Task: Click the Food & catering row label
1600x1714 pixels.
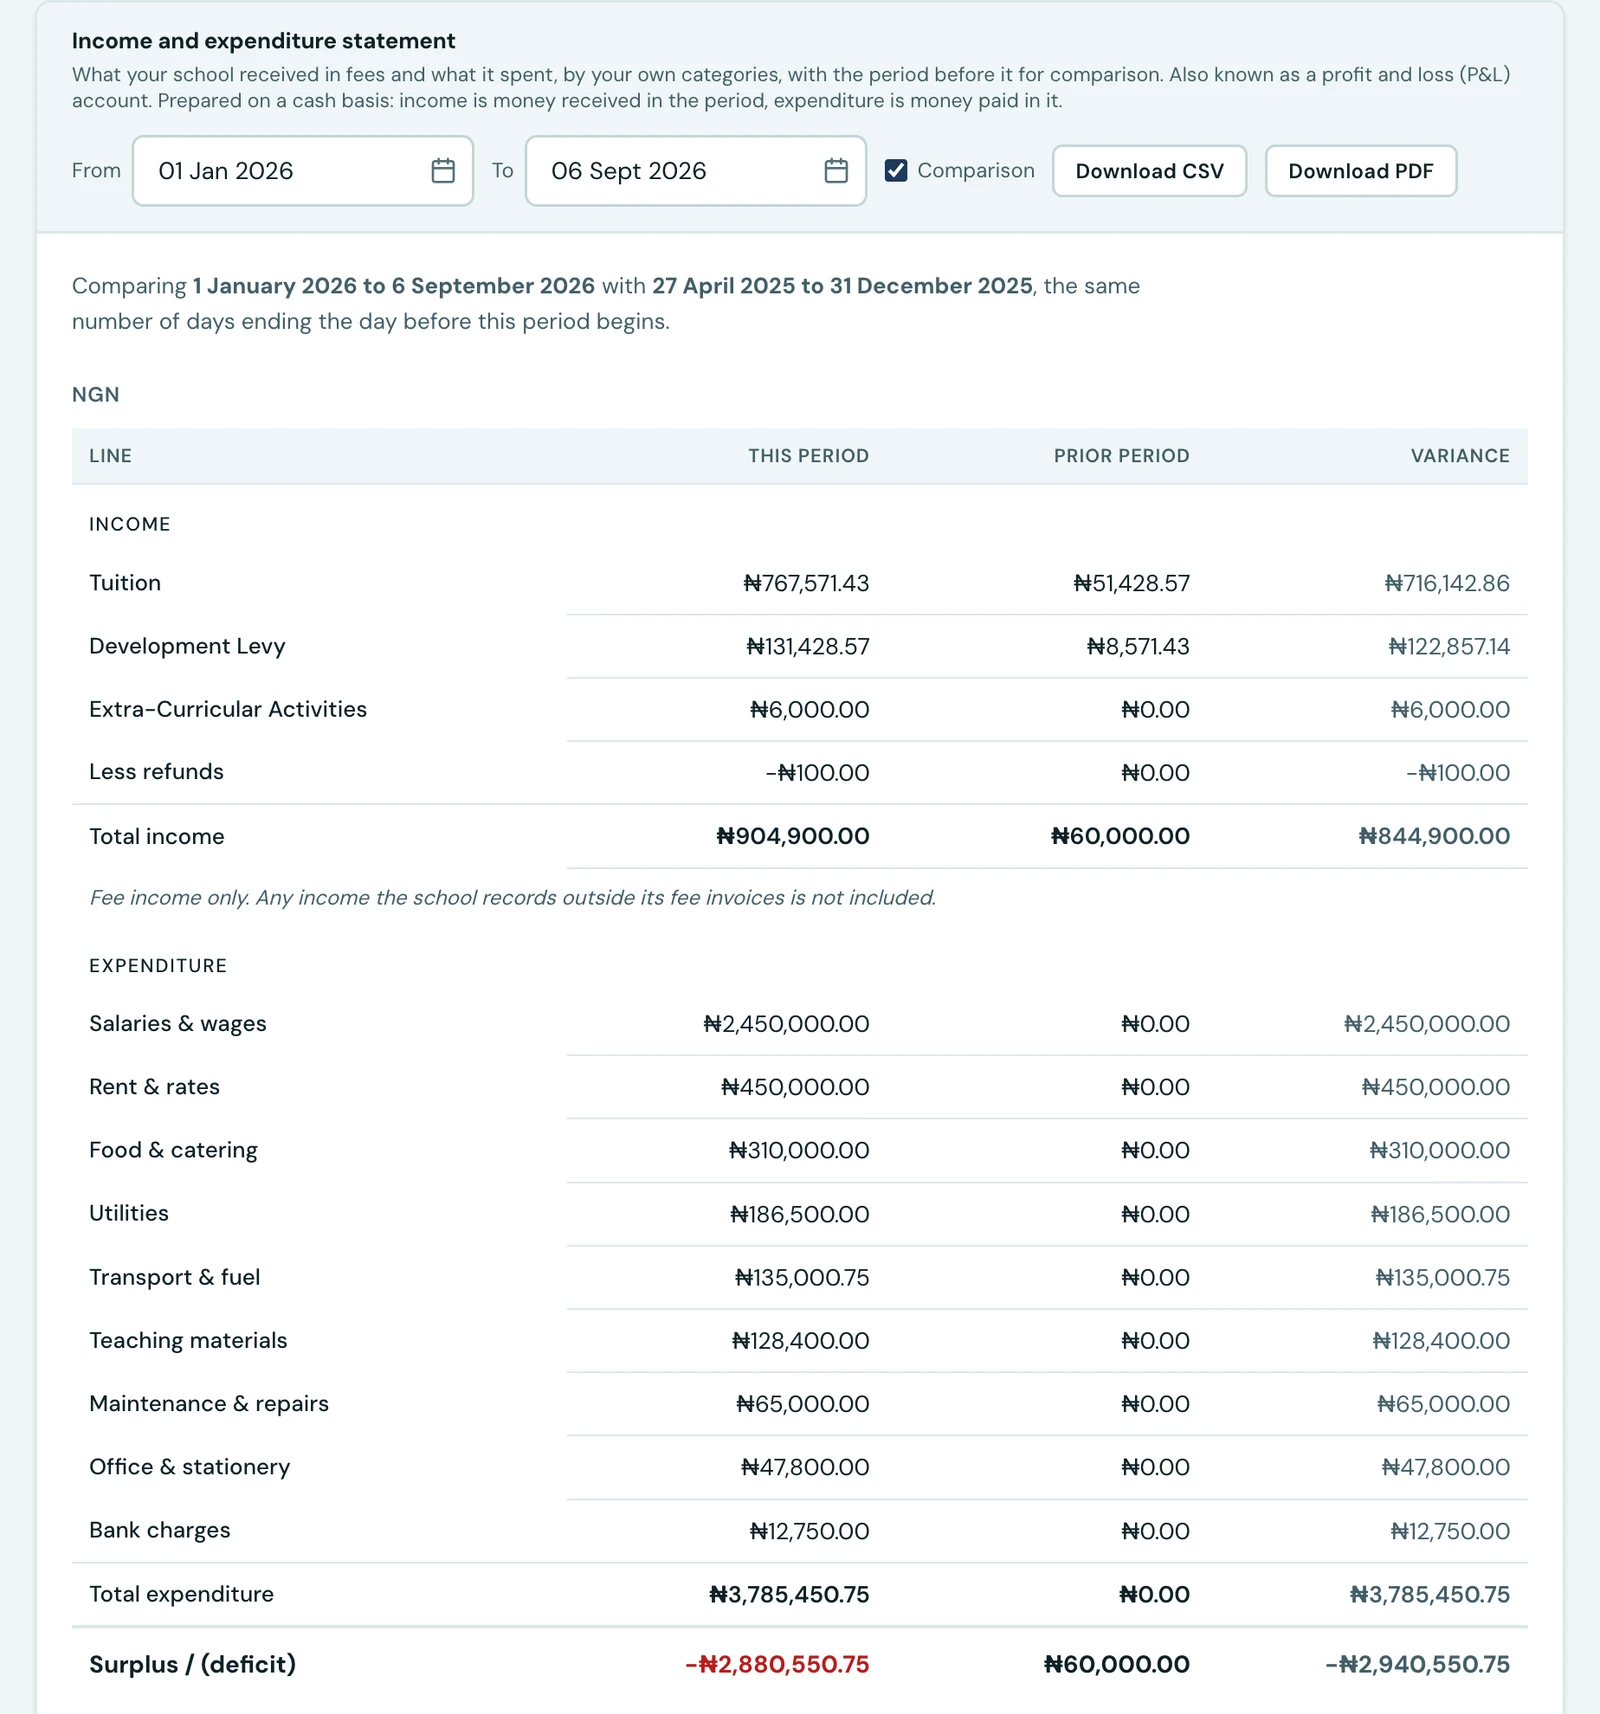Action: [173, 1150]
